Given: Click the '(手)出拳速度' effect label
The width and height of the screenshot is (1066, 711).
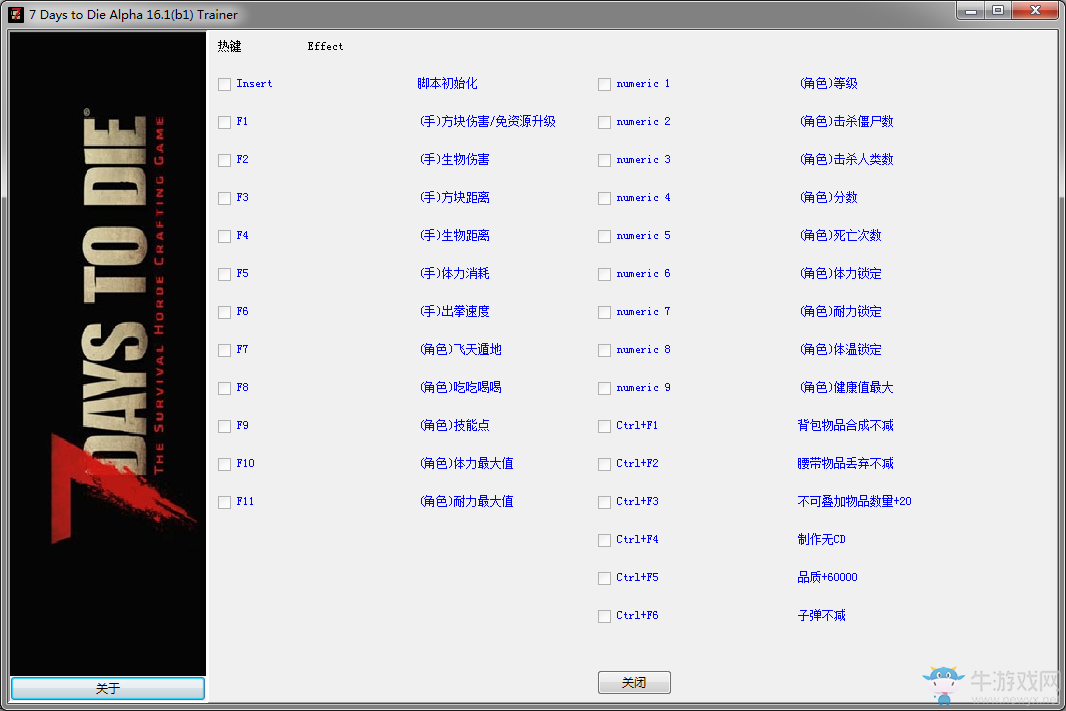Looking at the screenshot, I should pyautogui.click(x=455, y=312).
